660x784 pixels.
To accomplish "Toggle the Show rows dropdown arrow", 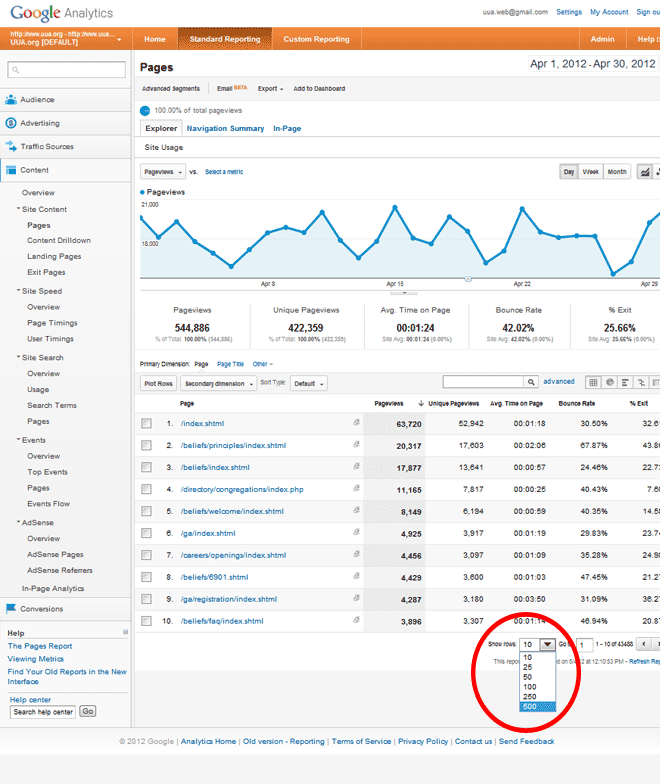I will pos(548,644).
